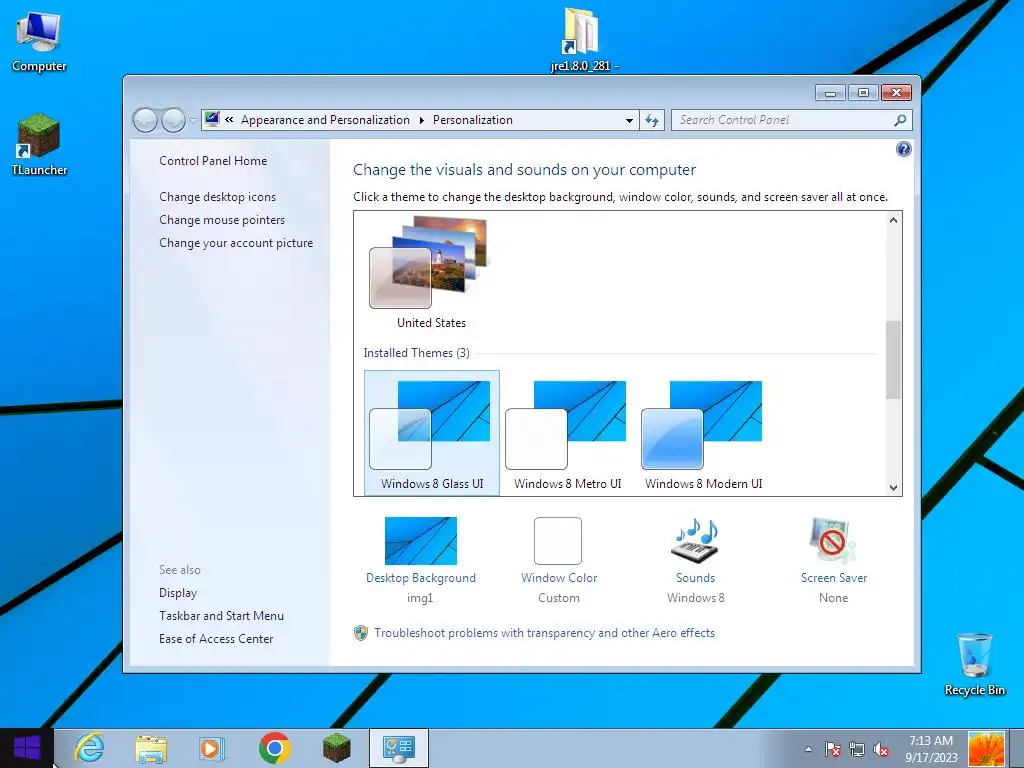Click the Installed Themes (3) heading
The height and width of the screenshot is (768, 1024).
click(416, 353)
